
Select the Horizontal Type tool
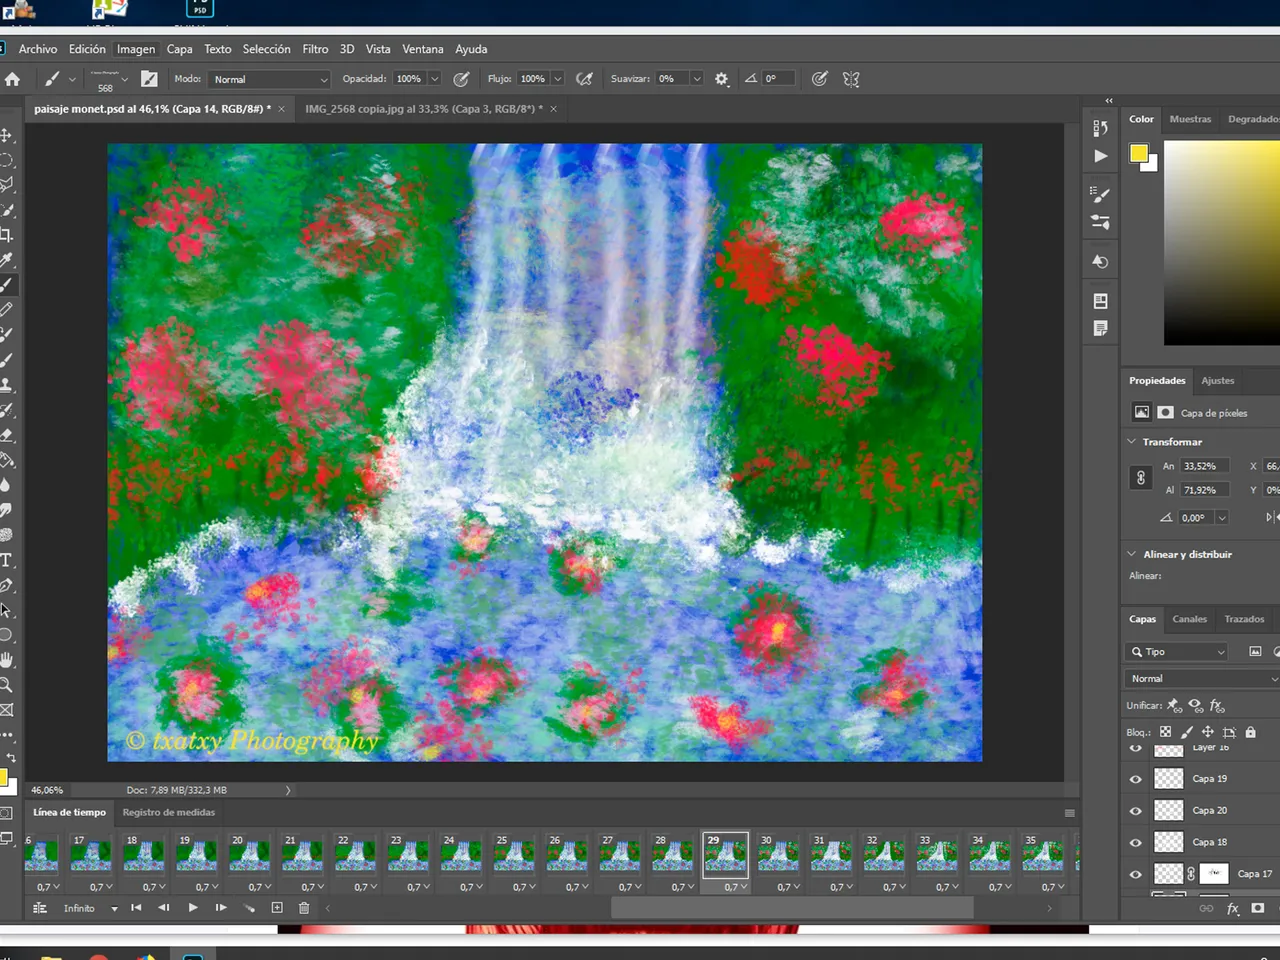click(x=6, y=560)
